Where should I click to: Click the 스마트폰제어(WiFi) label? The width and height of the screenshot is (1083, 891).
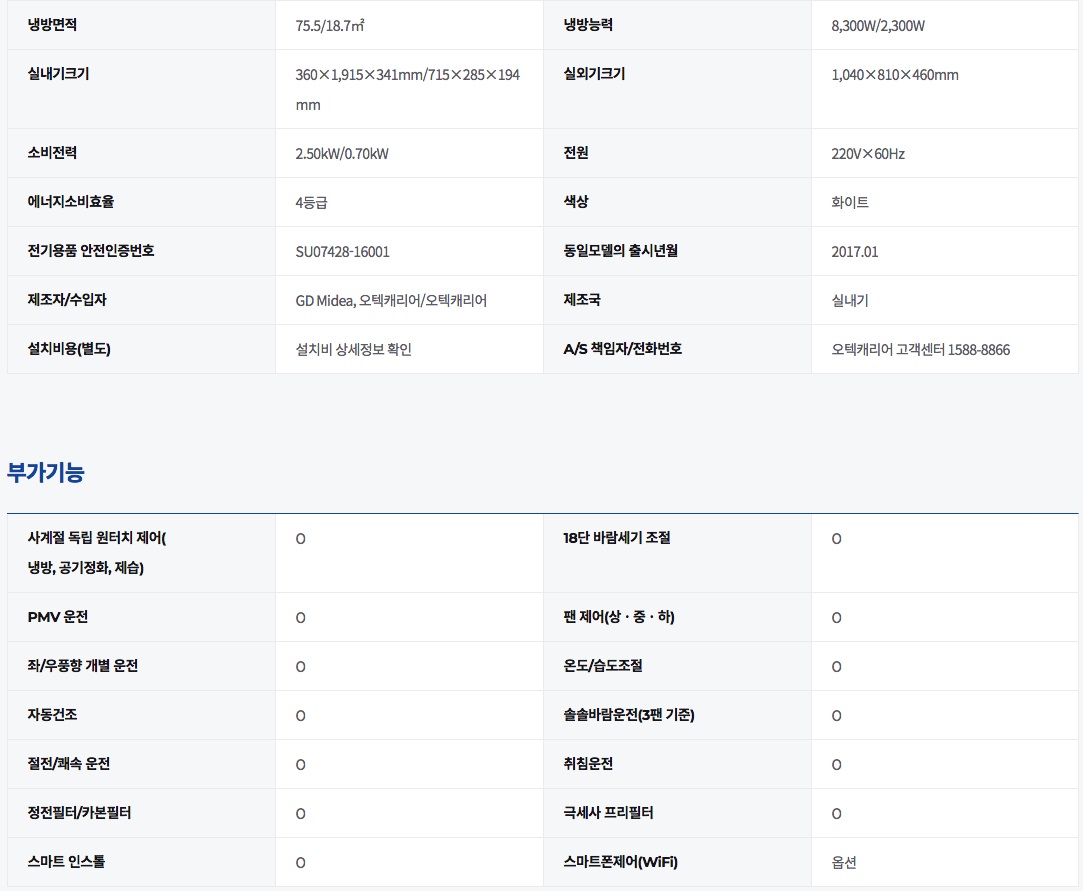pyautogui.click(x=627, y=861)
